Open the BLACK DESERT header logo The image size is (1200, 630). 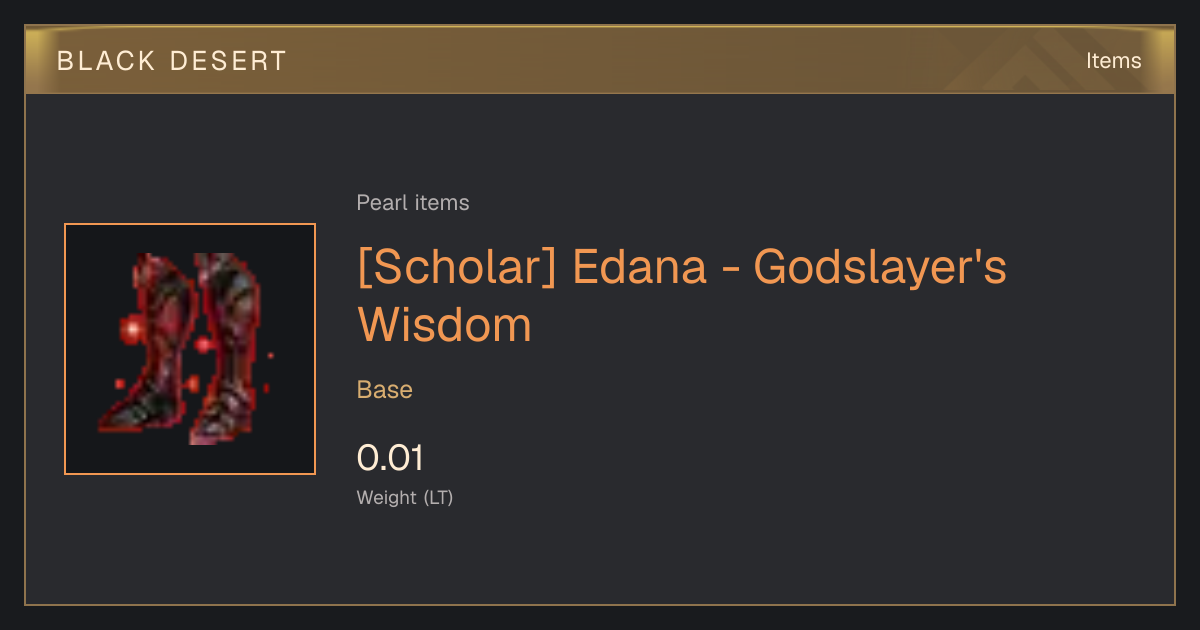[172, 61]
